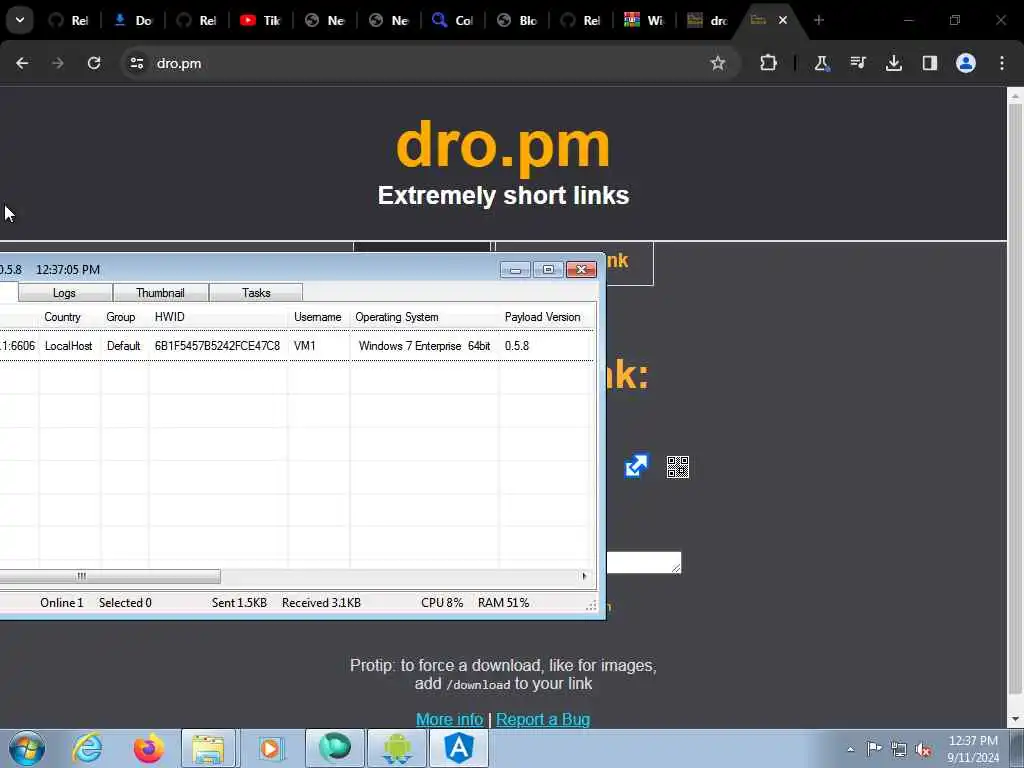The width and height of the screenshot is (1024, 768).
Task: Reload the dro.pm page
Action: (94, 63)
